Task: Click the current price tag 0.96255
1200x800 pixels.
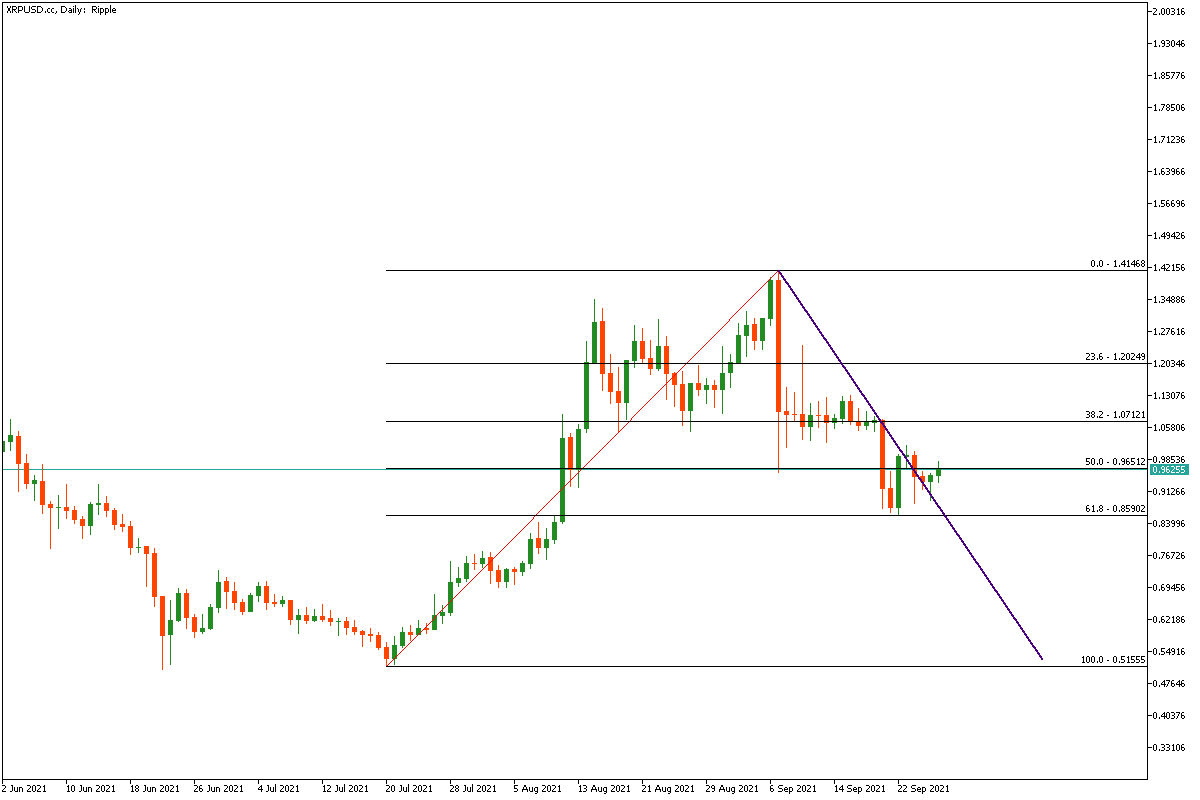Action: point(1167,469)
